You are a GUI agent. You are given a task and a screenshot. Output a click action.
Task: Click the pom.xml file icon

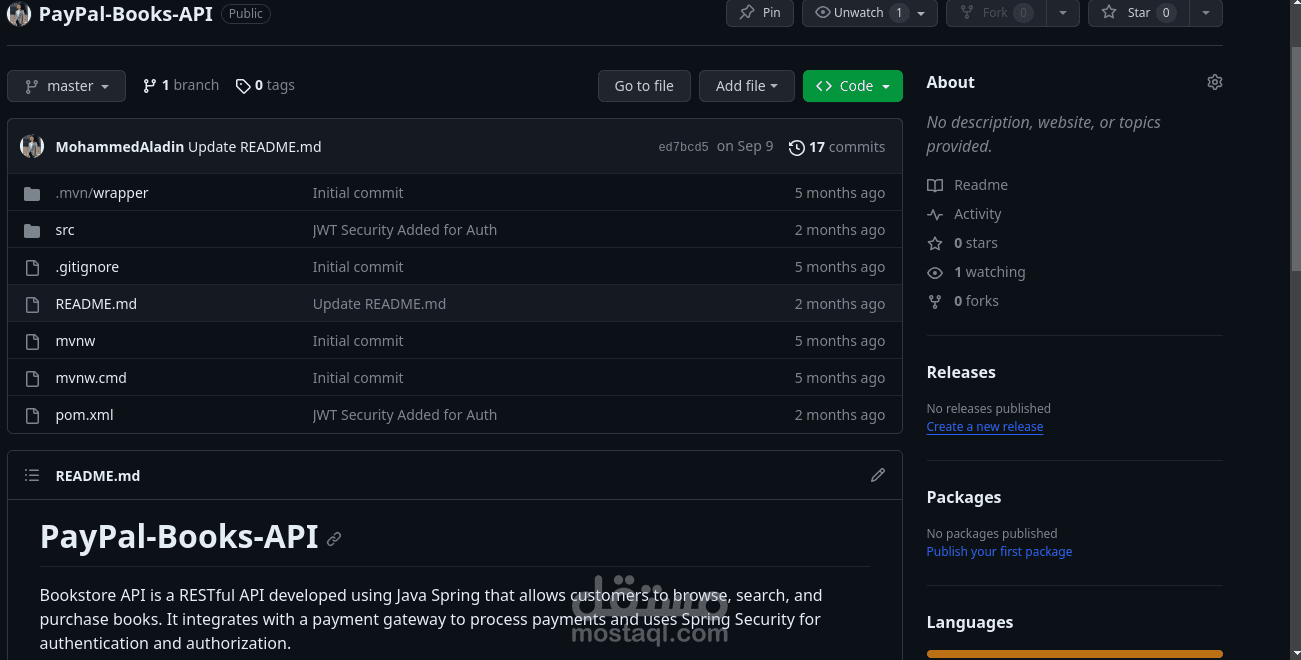click(32, 415)
